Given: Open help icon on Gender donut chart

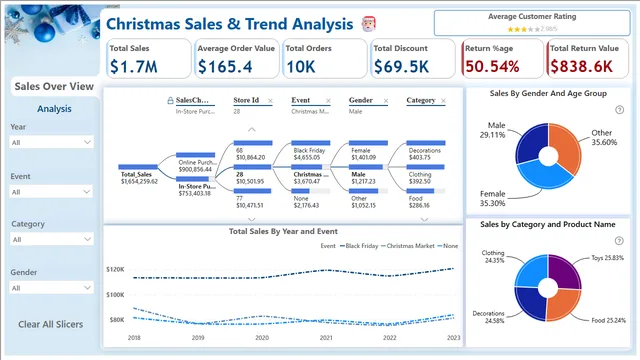Looking at the screenshot, I should 620,110.
